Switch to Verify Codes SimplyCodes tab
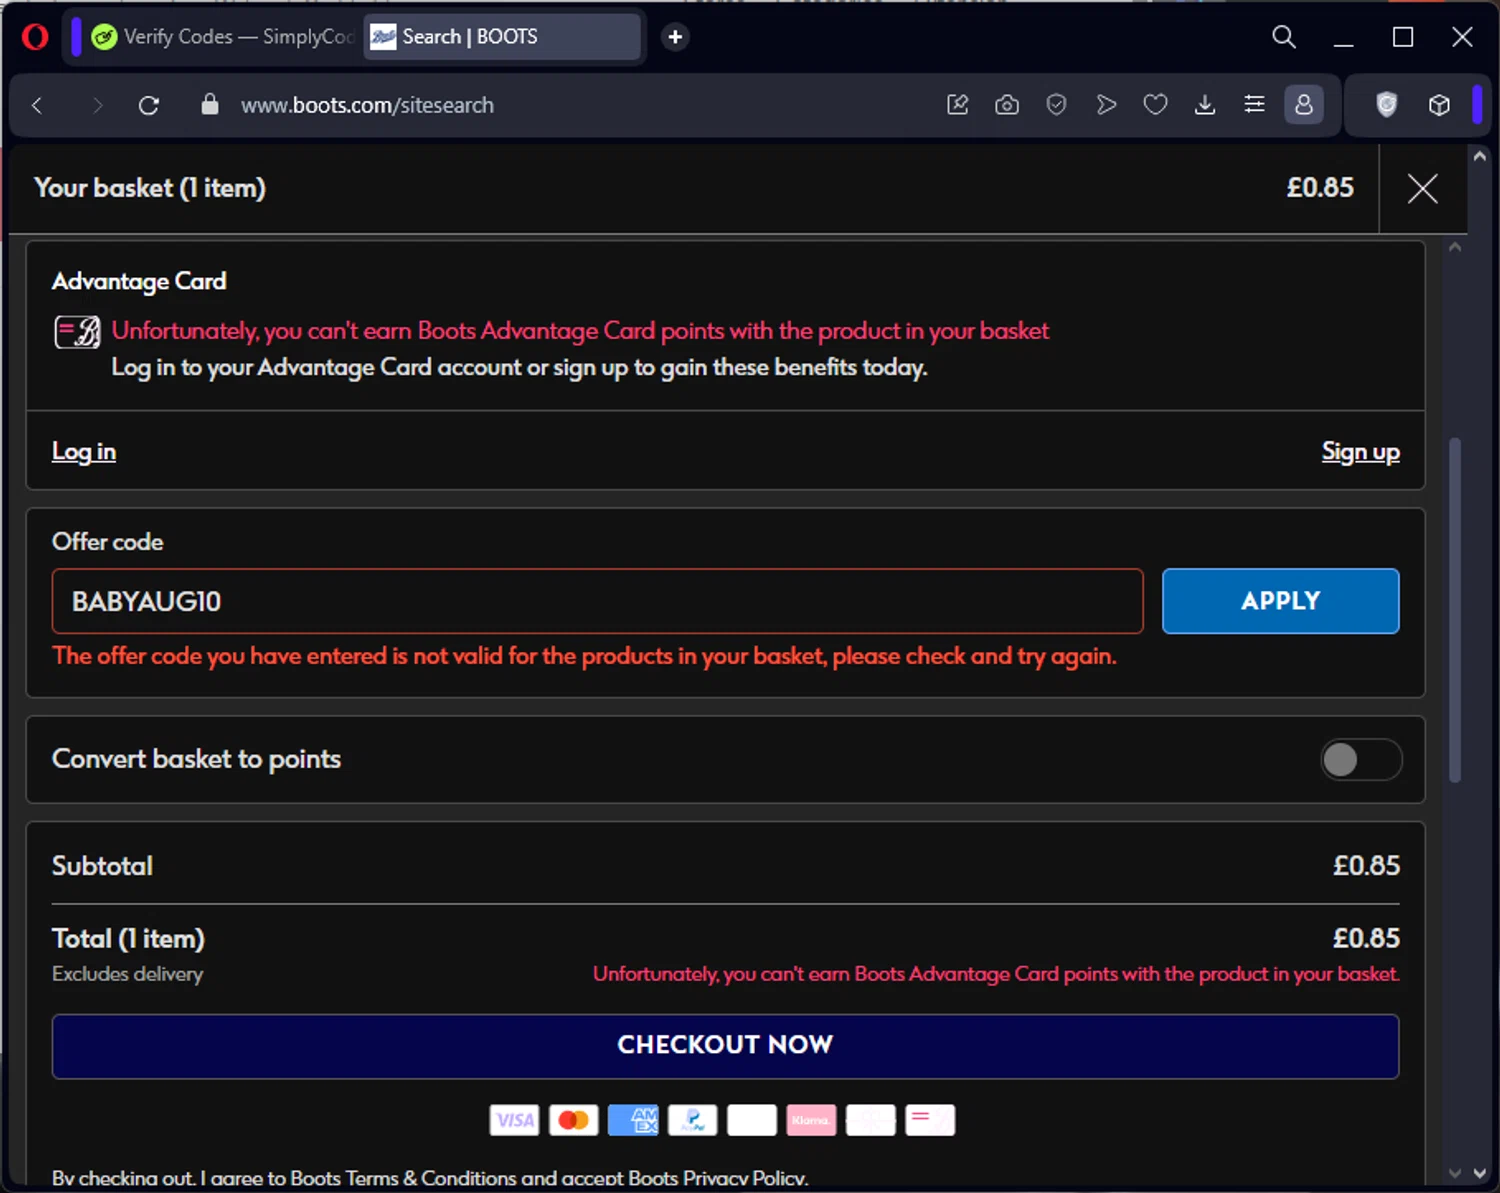The image size is (1500, 1193). tap(222, 37)
